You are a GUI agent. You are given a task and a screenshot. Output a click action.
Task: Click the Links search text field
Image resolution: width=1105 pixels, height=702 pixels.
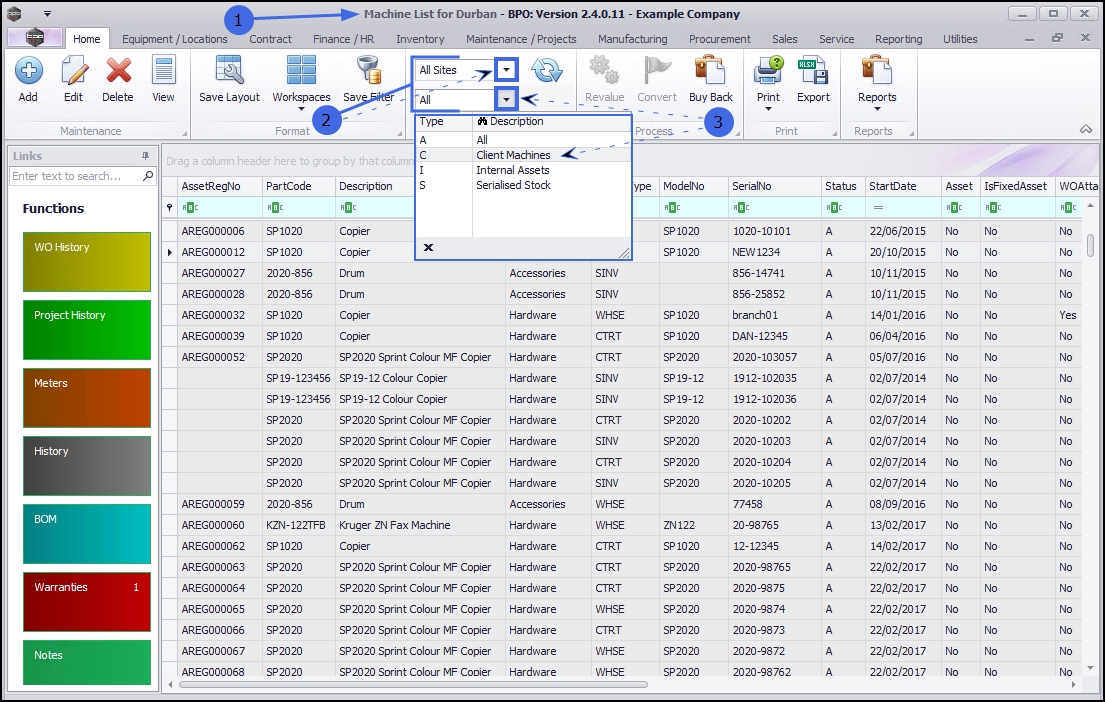[x=76, y=176]
